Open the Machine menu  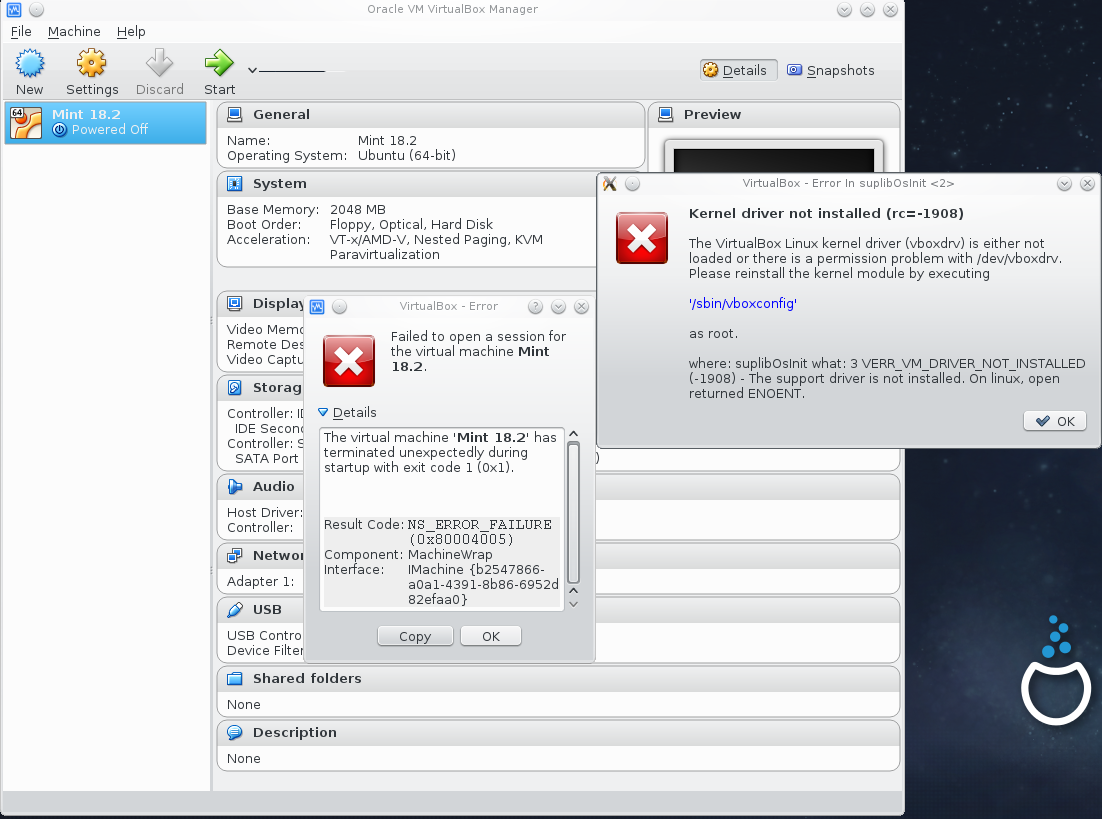coord(74,32)
